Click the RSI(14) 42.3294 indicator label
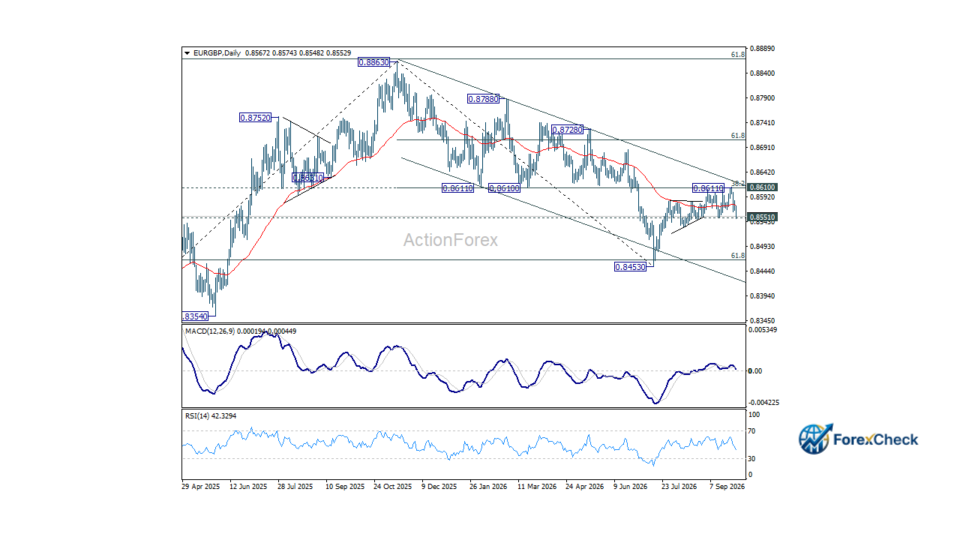960x540 pixels. point(211,416)
